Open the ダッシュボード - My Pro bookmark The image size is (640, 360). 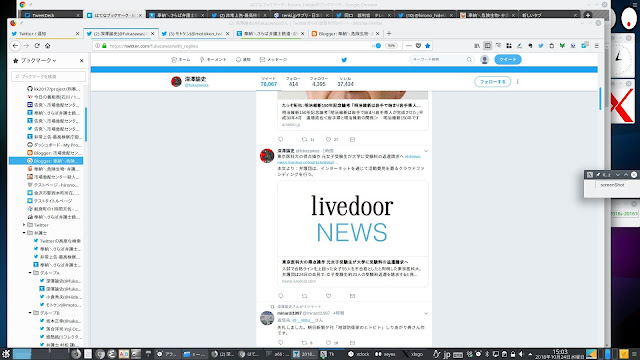(x=54, y=145)
